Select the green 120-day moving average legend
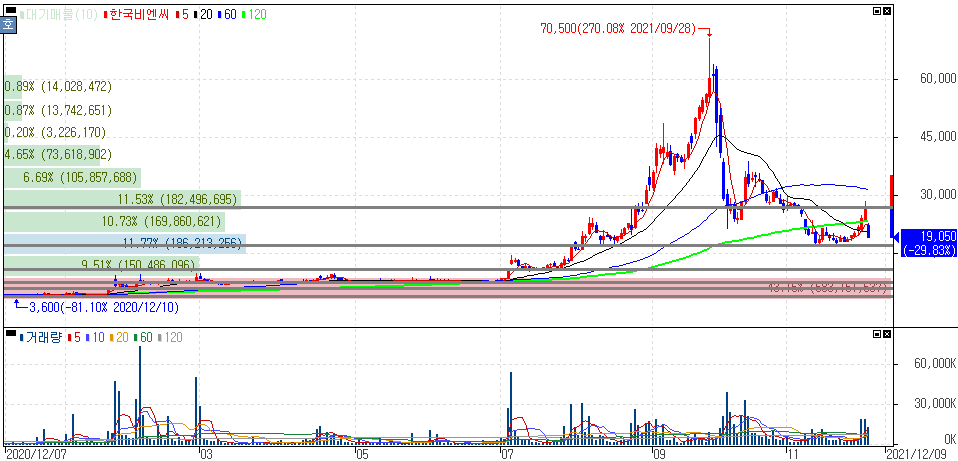The height and width of the screenshot is (461, 958). pos(254,14)
